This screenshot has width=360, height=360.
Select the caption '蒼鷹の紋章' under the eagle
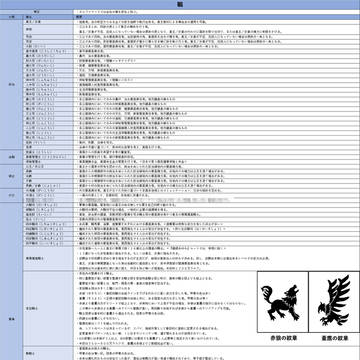point(335,338)
